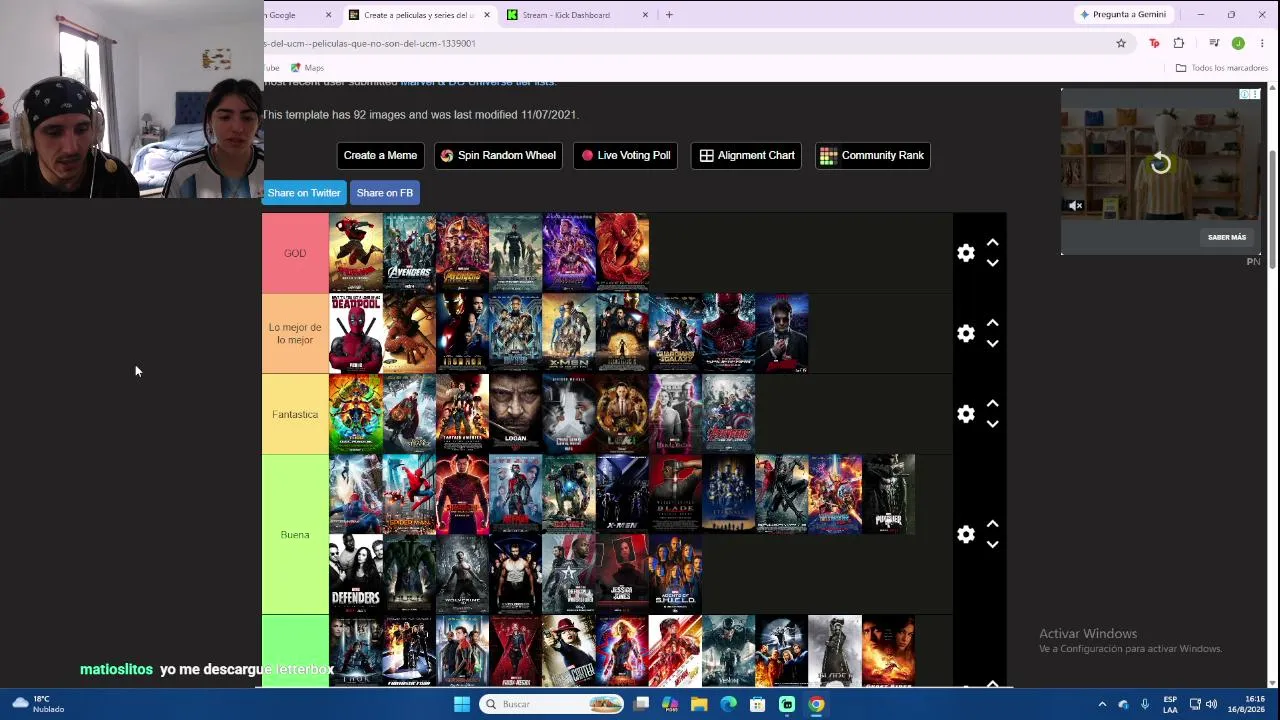
Task: Open the Community Rank page
Action: pos(873,155)
